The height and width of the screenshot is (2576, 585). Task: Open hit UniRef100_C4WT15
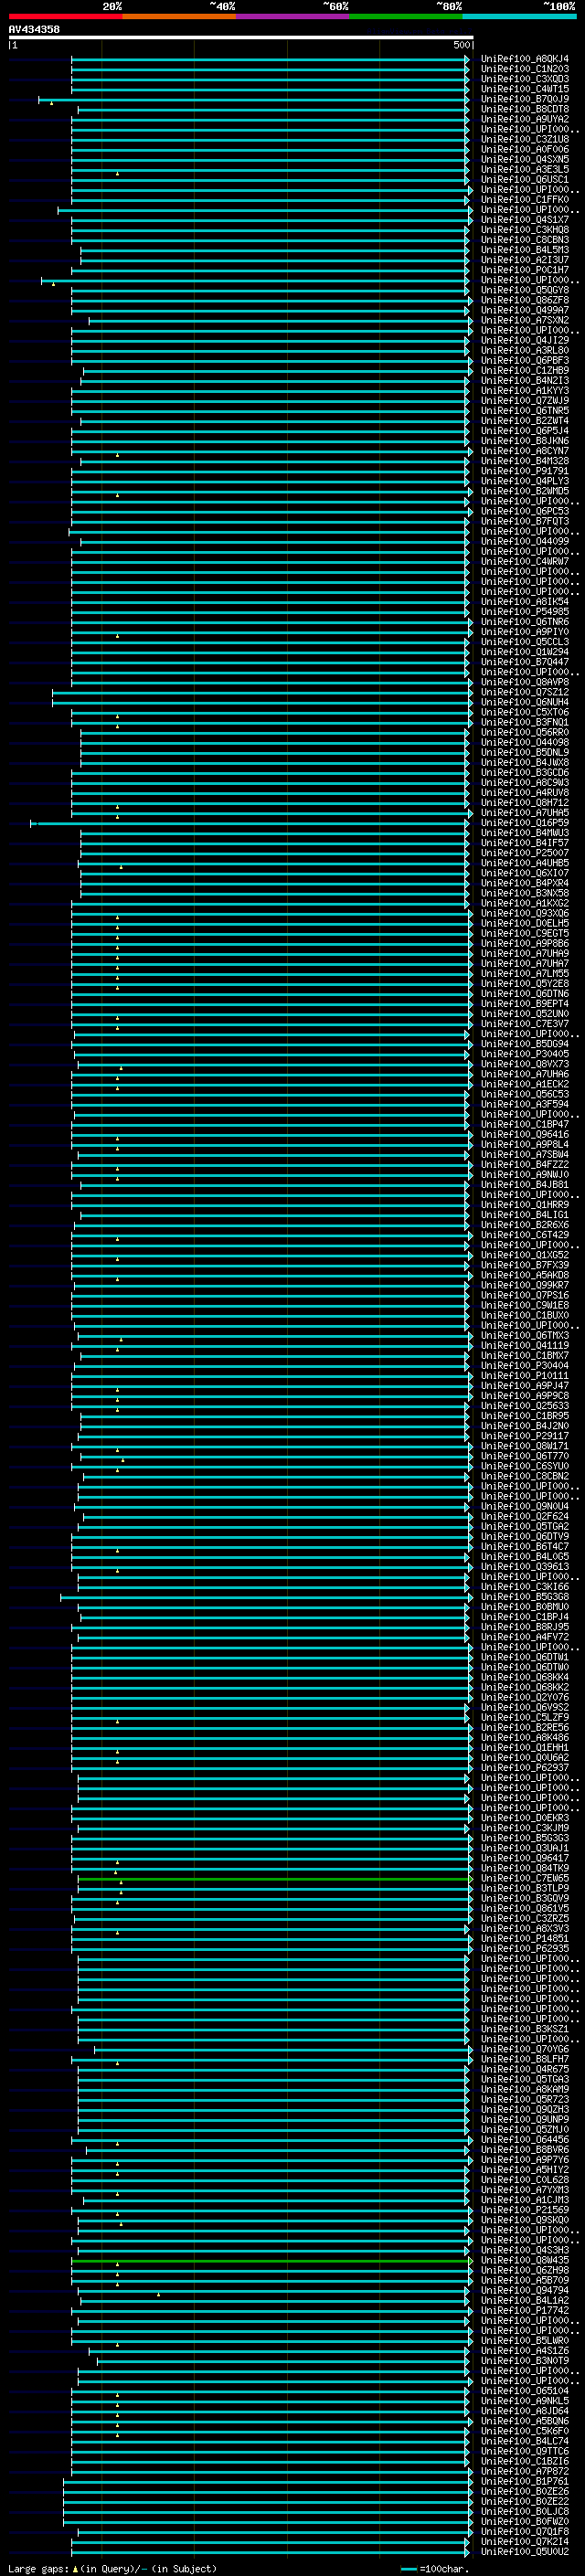click(x=524, y=89)
